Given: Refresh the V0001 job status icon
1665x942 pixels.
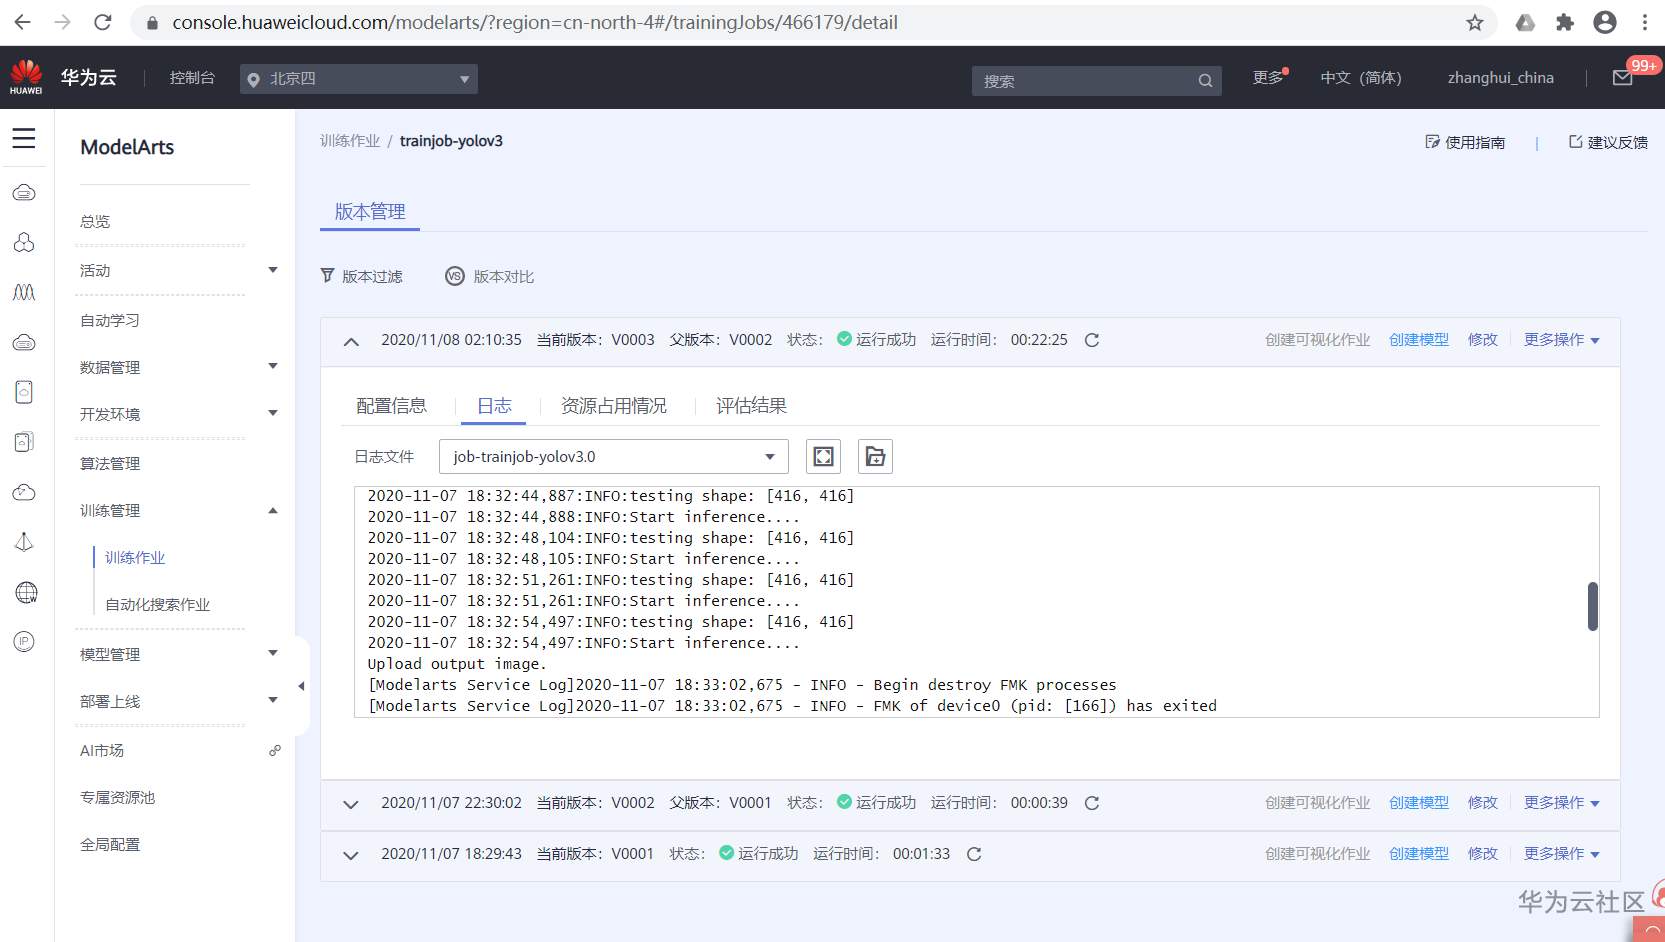Looking at the screenshot, I should tap(974, 854).
